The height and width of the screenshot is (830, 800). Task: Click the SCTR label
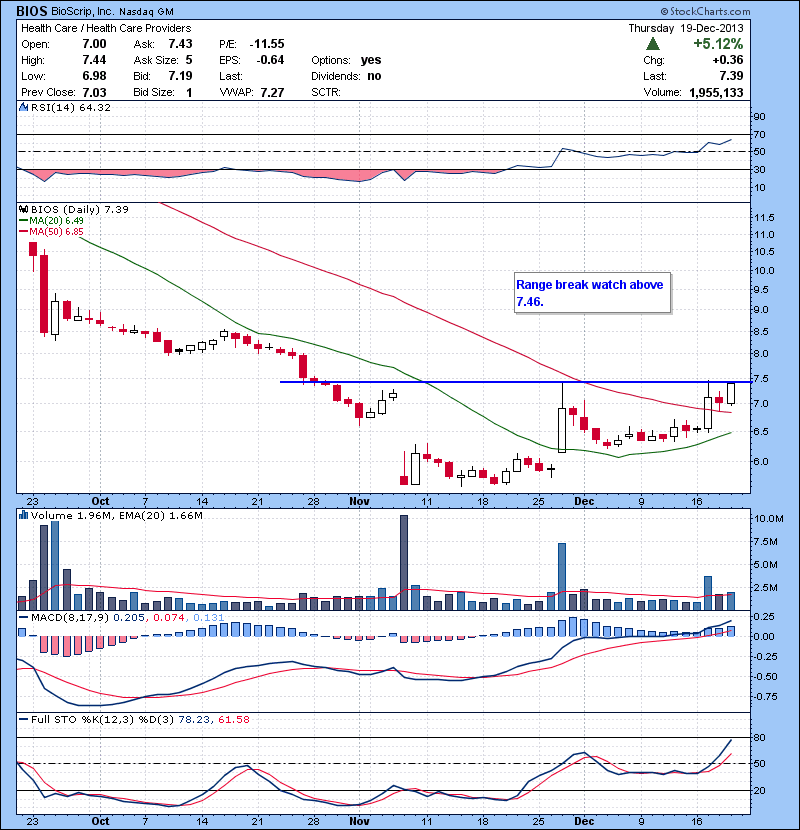[x=326, y=92]
